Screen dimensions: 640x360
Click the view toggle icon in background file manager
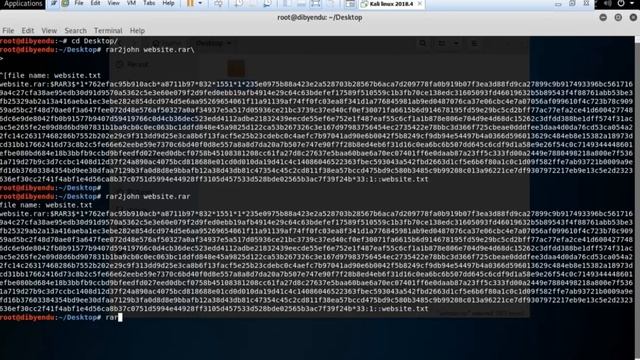click(x=442, y=43)
